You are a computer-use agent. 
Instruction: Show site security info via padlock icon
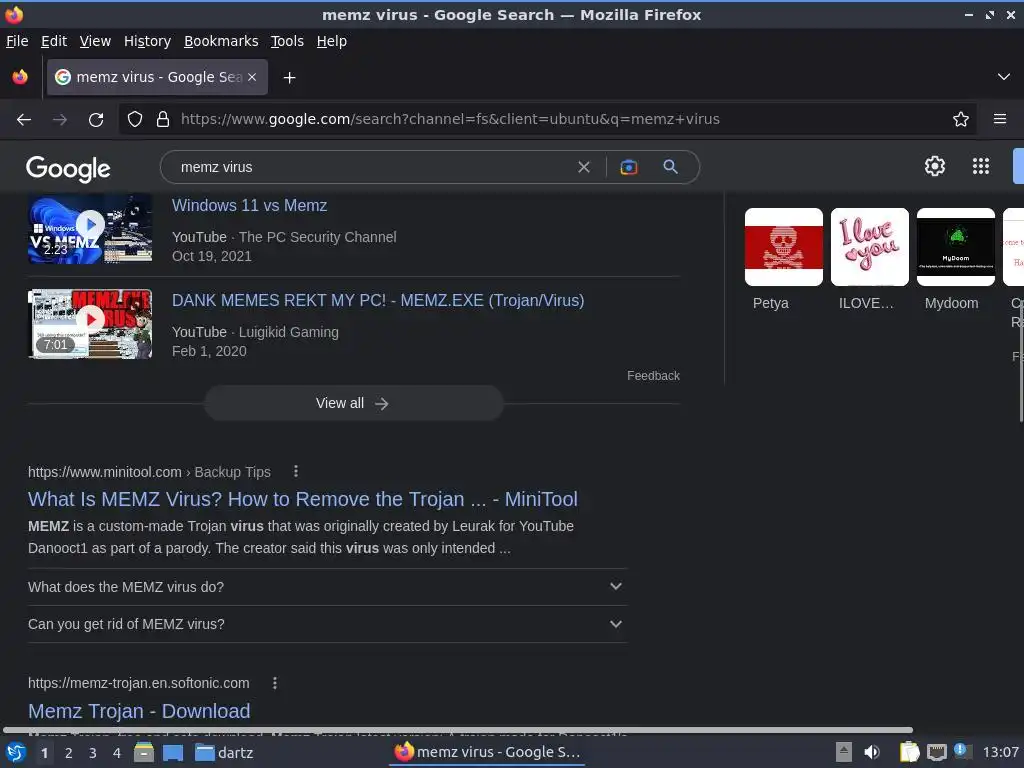(163, 119)
